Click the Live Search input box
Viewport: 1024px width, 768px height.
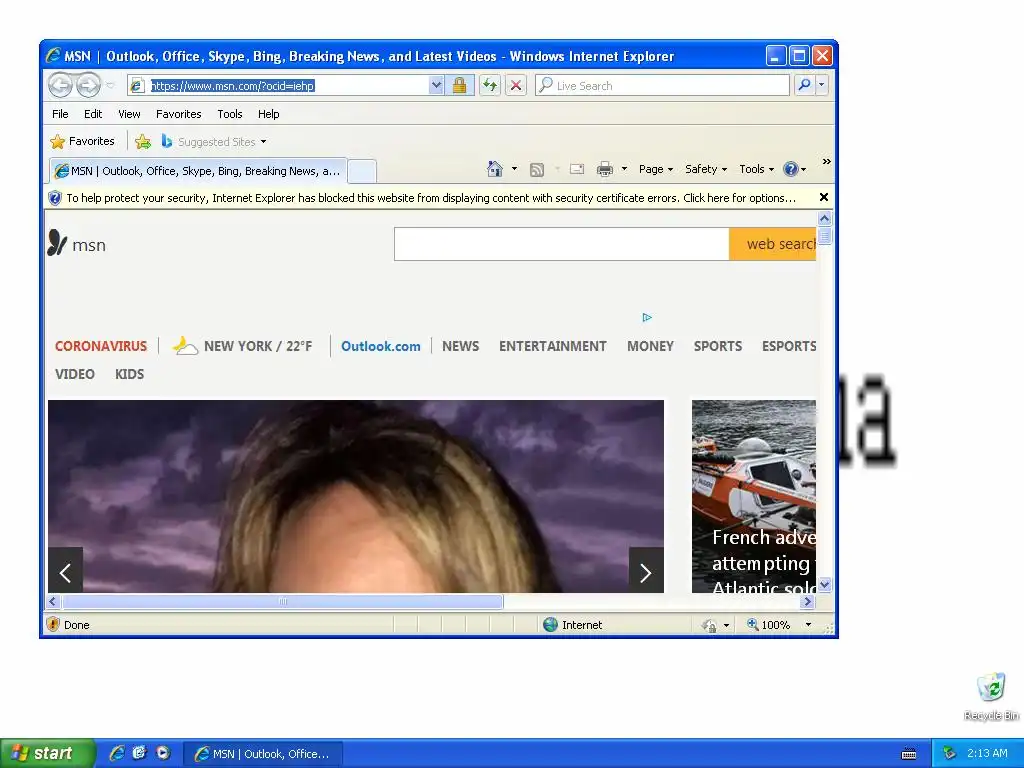pos(662,86)
